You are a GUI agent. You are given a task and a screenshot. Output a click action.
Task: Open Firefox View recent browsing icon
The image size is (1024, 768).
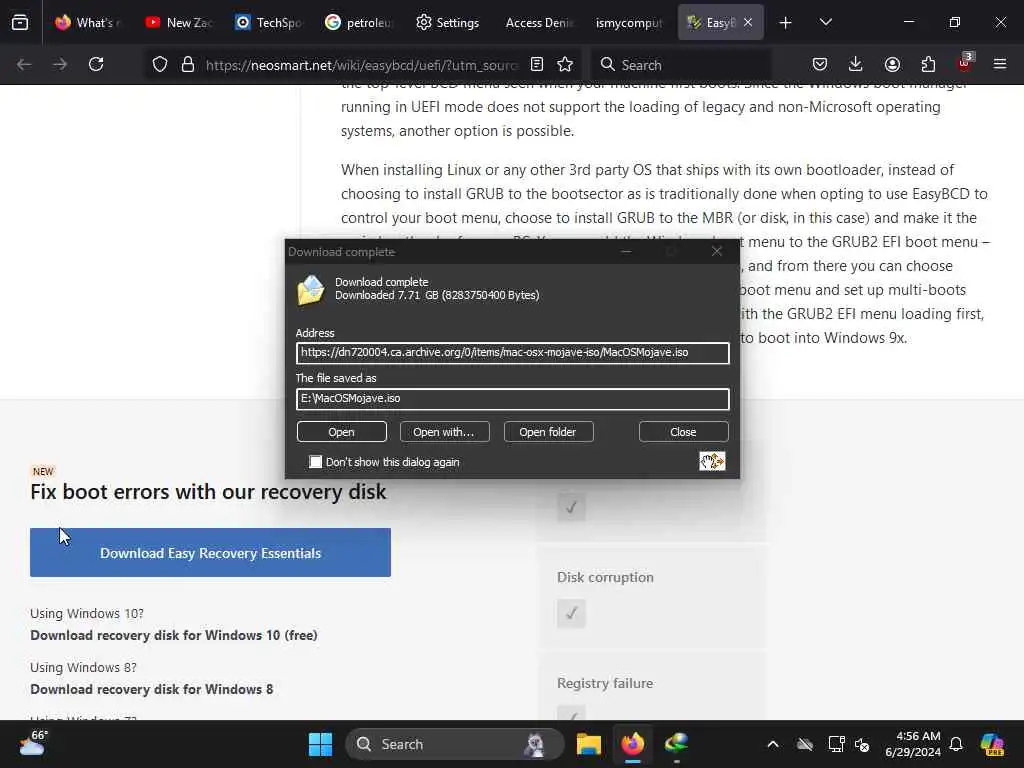[x=20, y=22]
